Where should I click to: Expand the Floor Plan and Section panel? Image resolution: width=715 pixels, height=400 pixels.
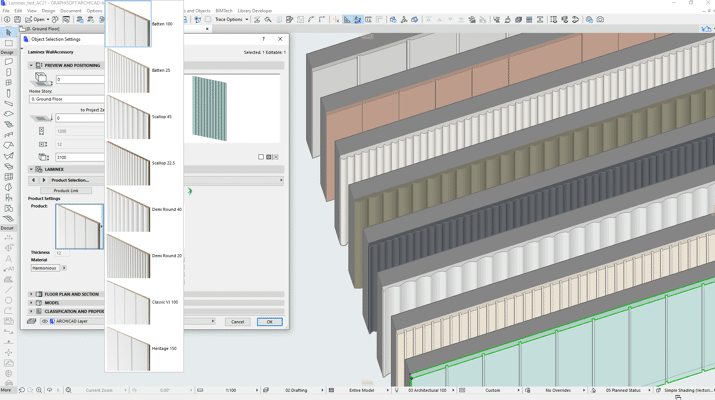(x=31, y=294)
